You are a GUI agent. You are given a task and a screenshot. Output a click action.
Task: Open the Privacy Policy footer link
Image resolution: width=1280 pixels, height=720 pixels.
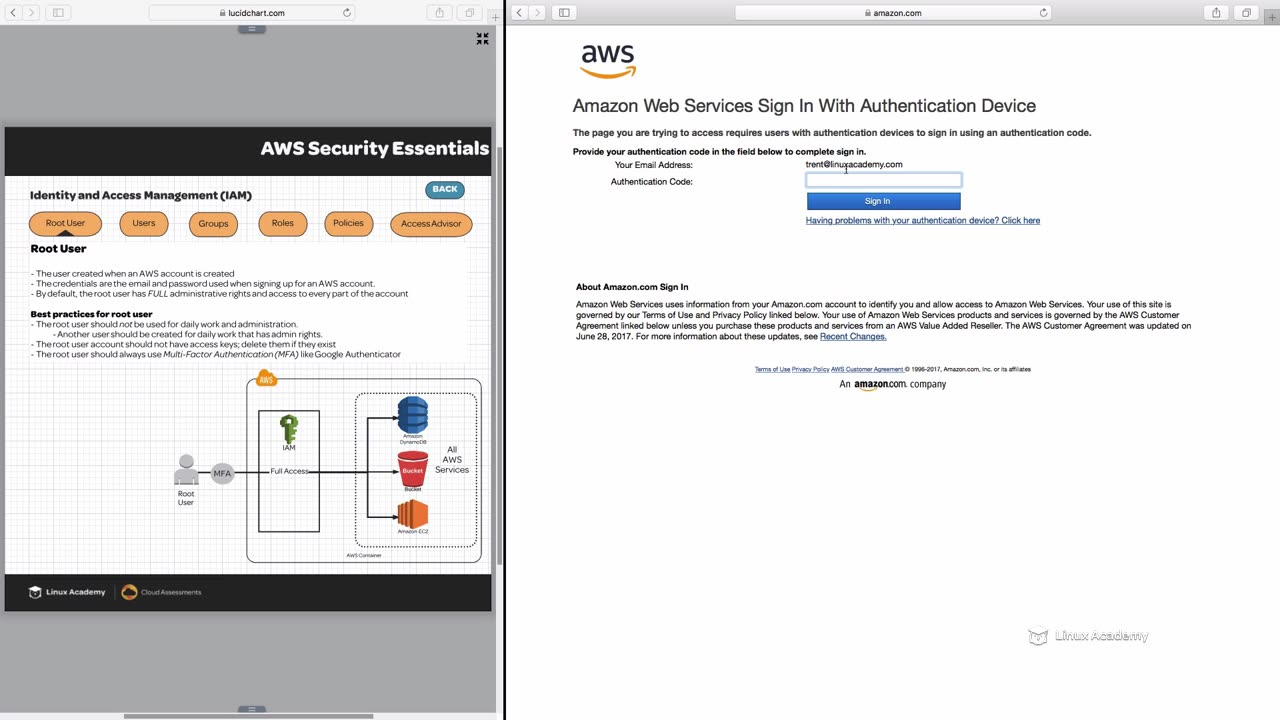point(810,369)
